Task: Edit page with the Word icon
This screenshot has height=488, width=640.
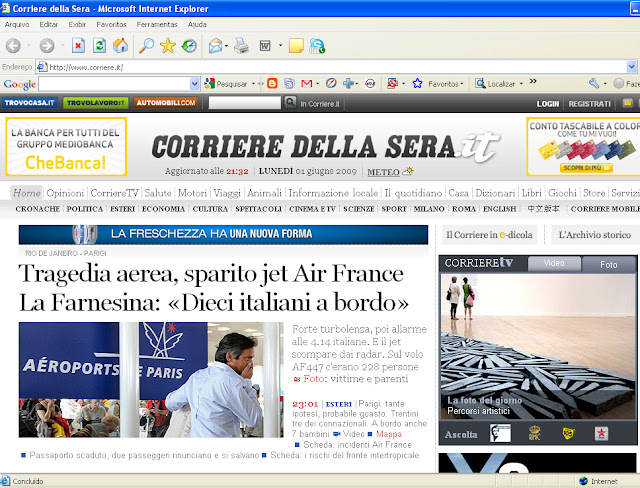Action: pyautogui.click(x=265, y=46)
